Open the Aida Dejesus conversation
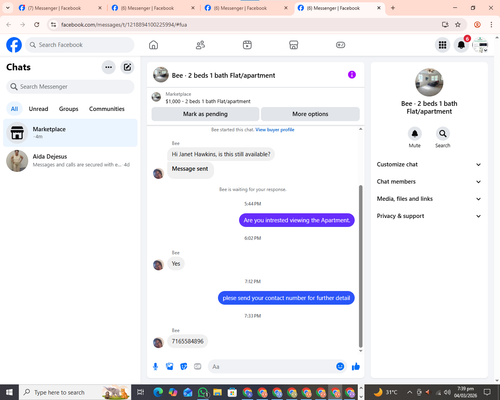The width and height of the screenshot is (500, 400). [x=70, y=161]
